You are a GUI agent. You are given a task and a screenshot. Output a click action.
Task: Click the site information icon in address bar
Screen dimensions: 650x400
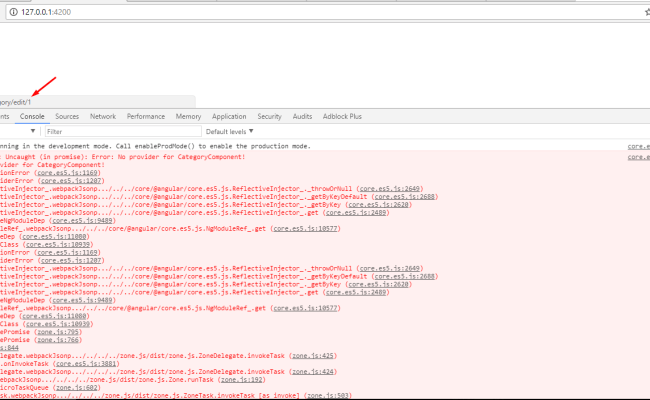(14, 12)
